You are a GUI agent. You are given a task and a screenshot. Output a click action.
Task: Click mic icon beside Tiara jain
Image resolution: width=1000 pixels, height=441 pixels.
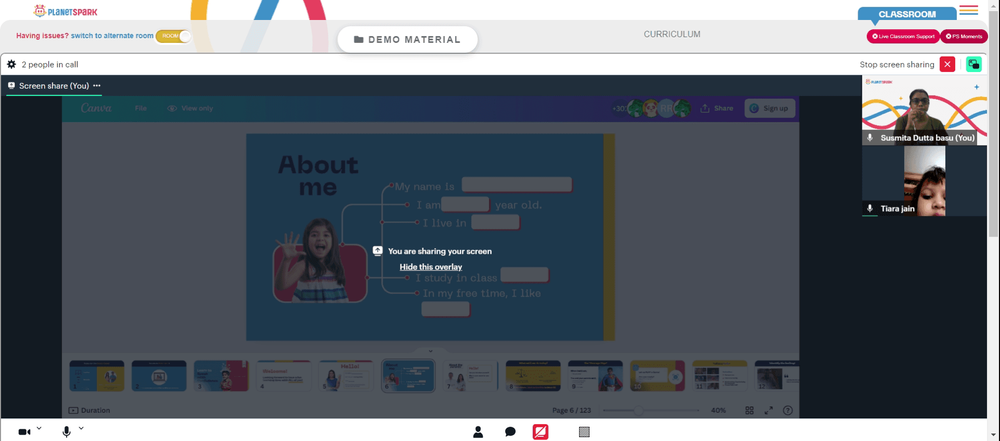[x=870, y=209]
